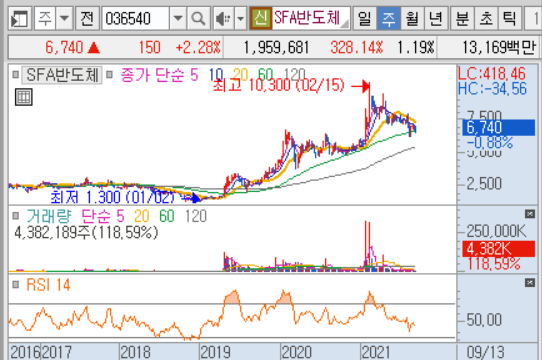
Task: Toggle the RSI 14 indicator marker
Action: 15,285
